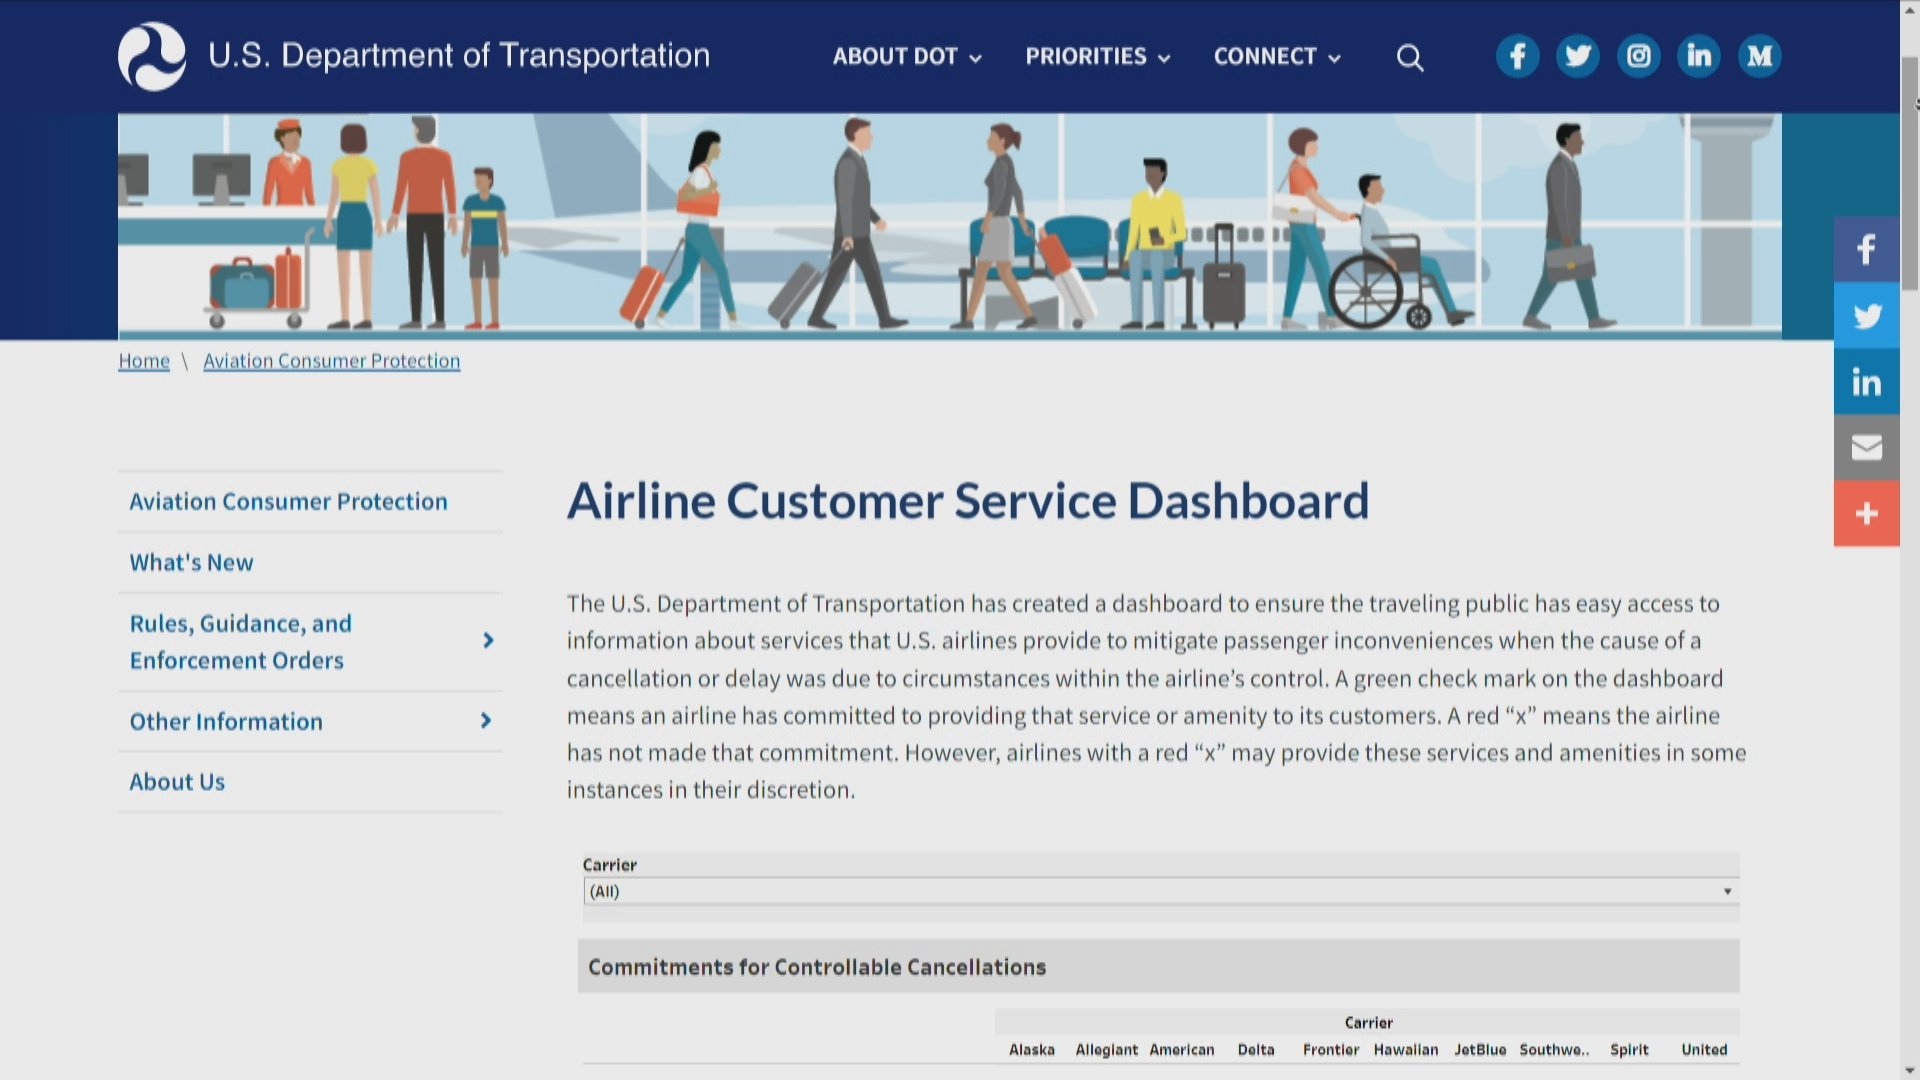This screenshot has width=1920, height=1080.
Task: Follow the Home breadcrumb link
Action: (x=144, y=361)
